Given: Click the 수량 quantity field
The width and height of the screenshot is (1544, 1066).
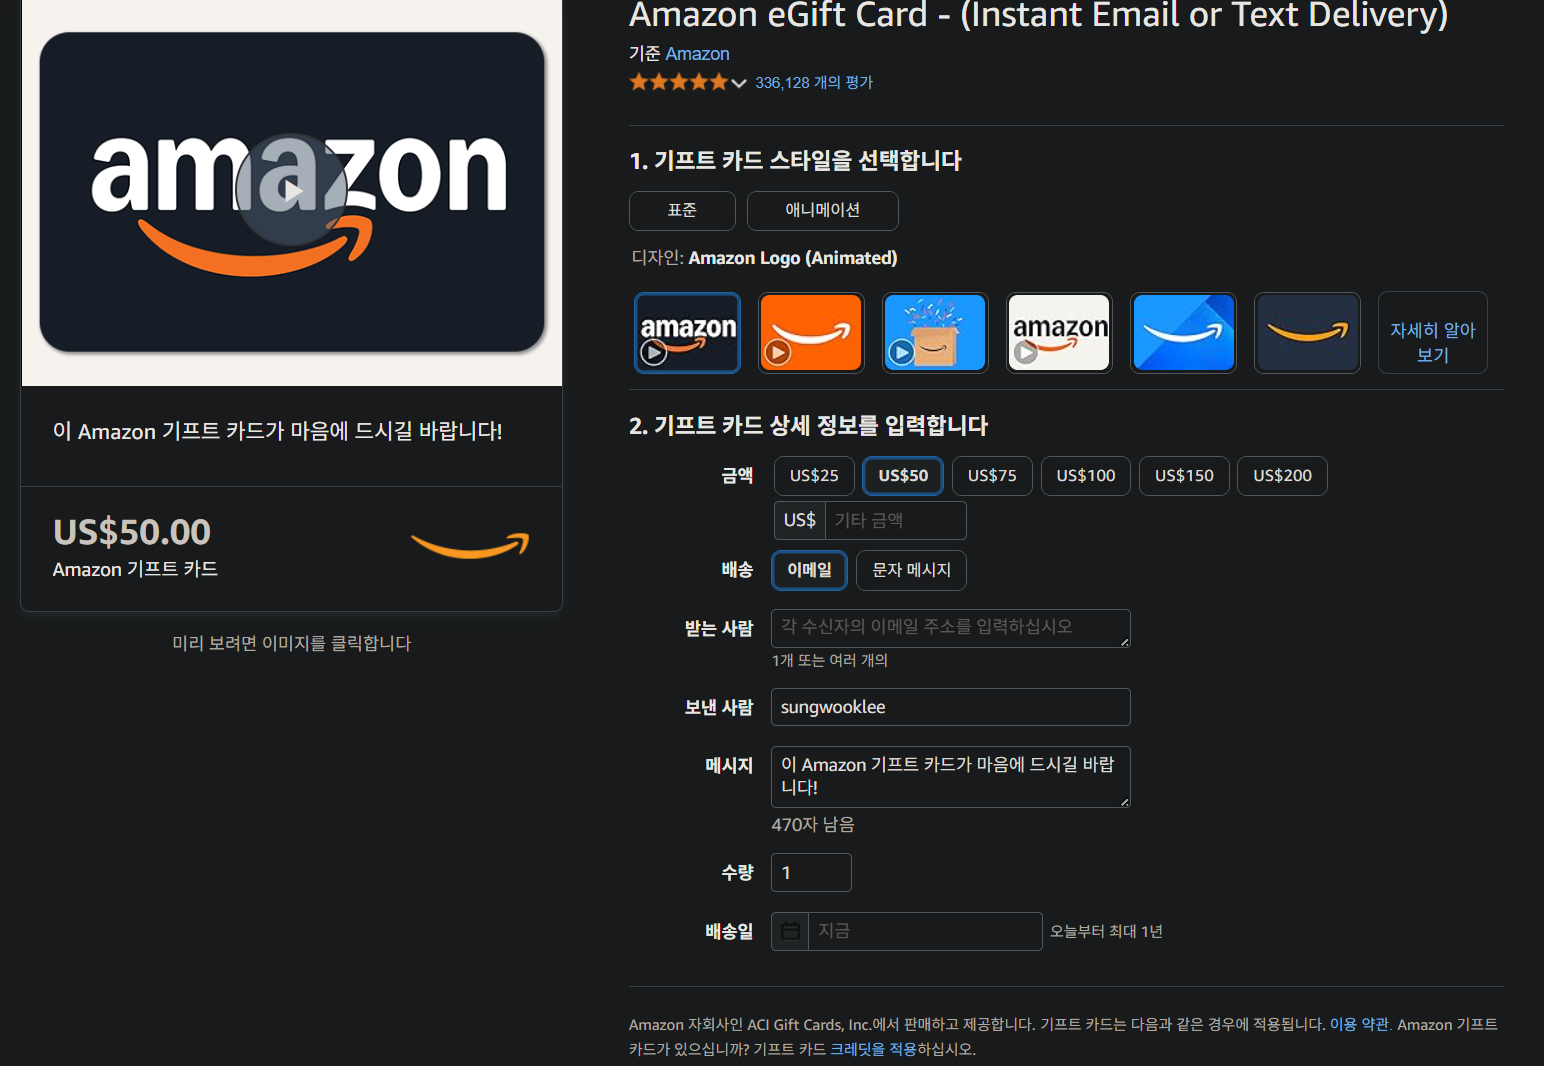Looking at the screenshot, I should 811,873.
